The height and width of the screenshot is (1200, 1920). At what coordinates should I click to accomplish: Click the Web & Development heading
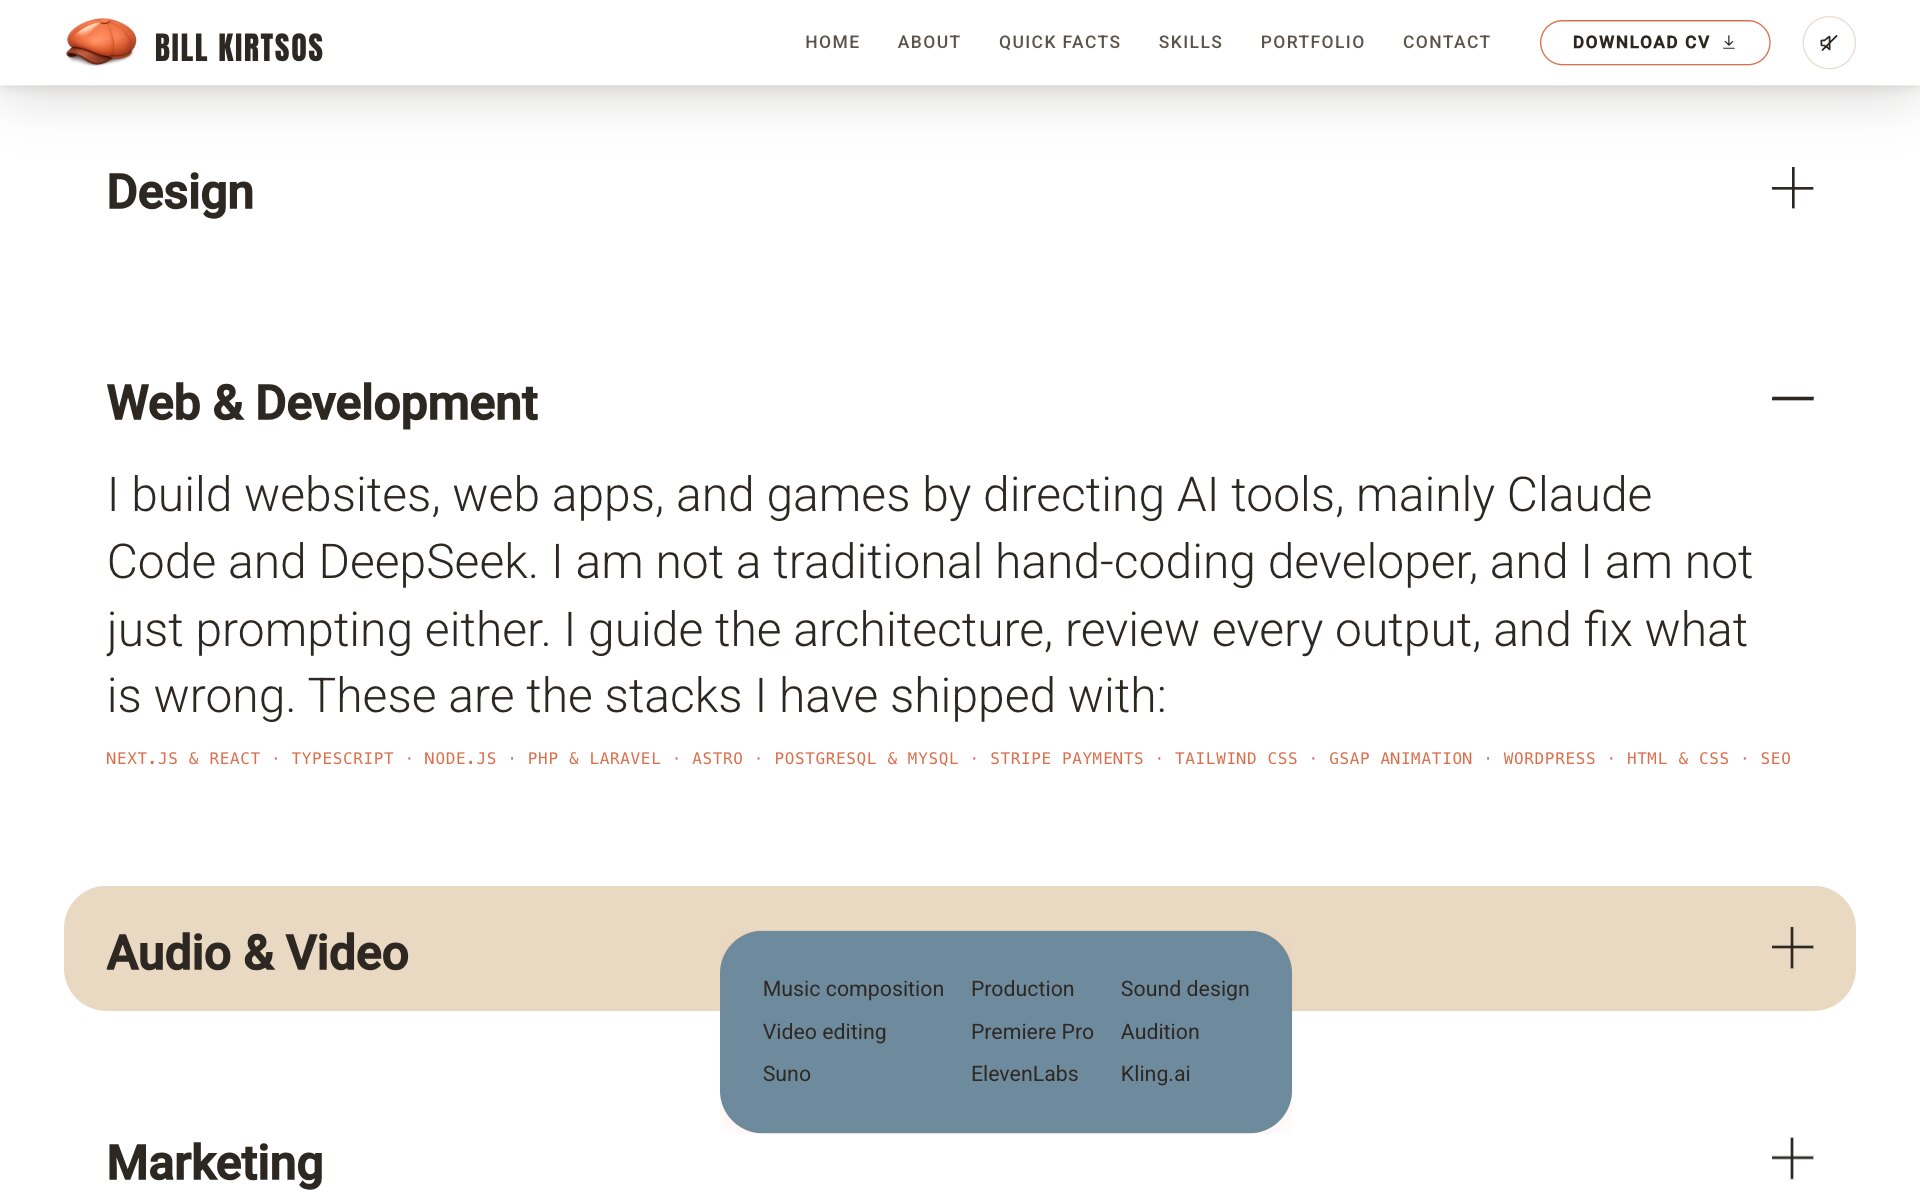pyautogui.click(x=322, y=403)
